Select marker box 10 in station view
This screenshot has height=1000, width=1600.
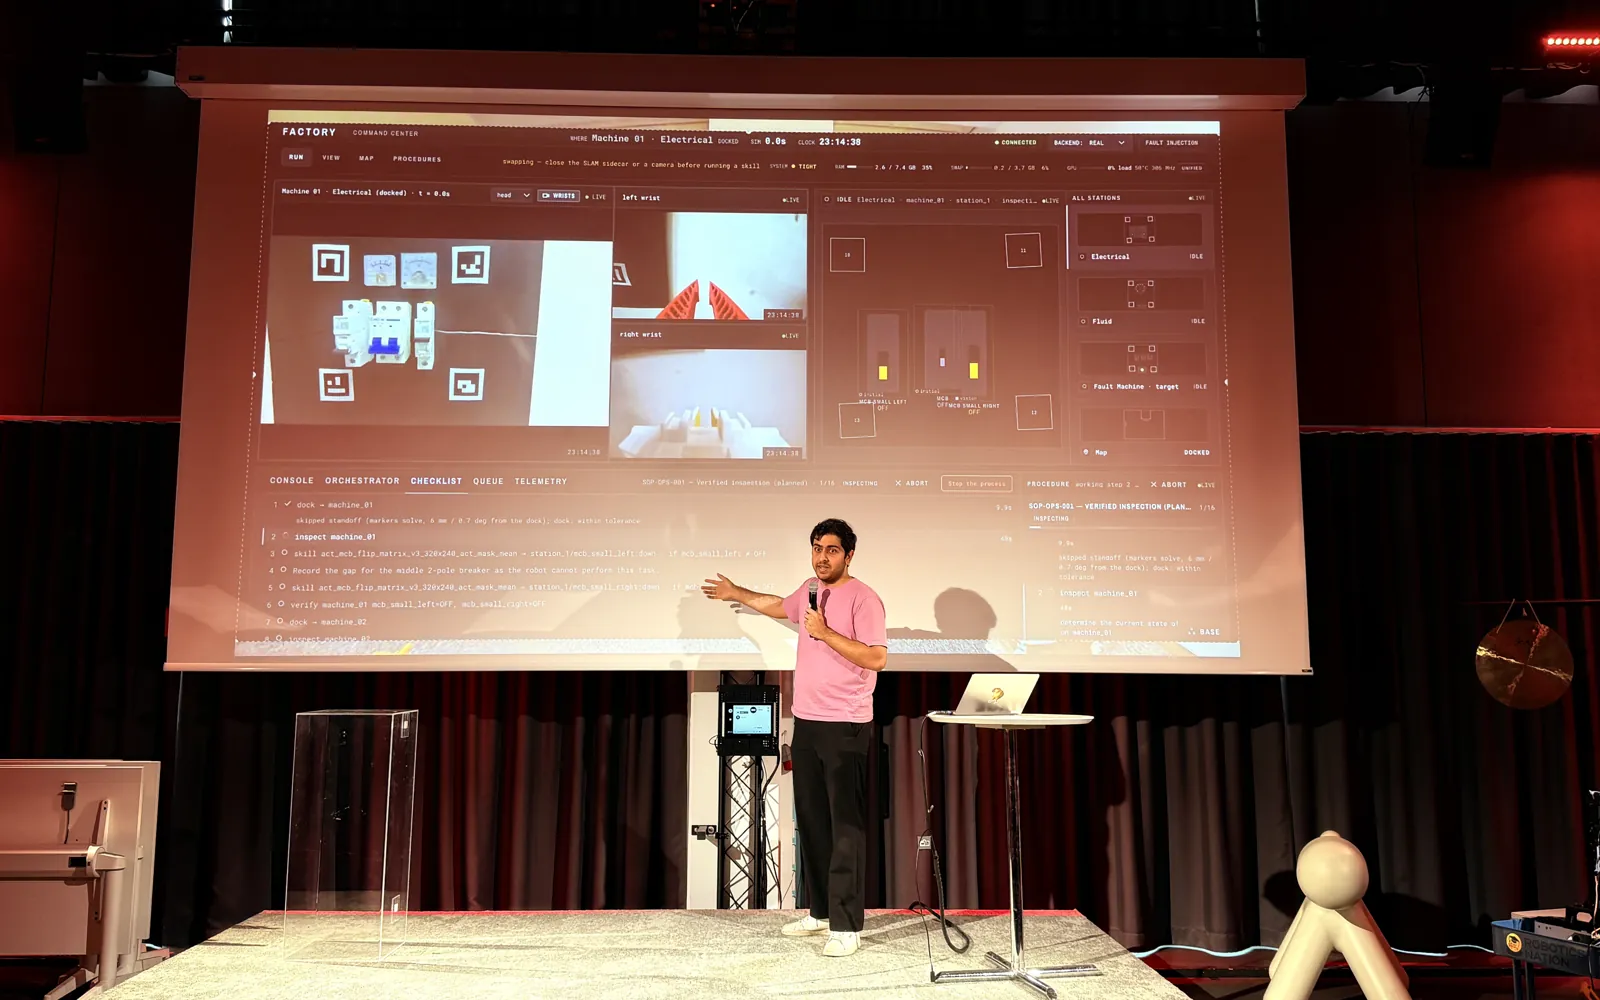847,255
